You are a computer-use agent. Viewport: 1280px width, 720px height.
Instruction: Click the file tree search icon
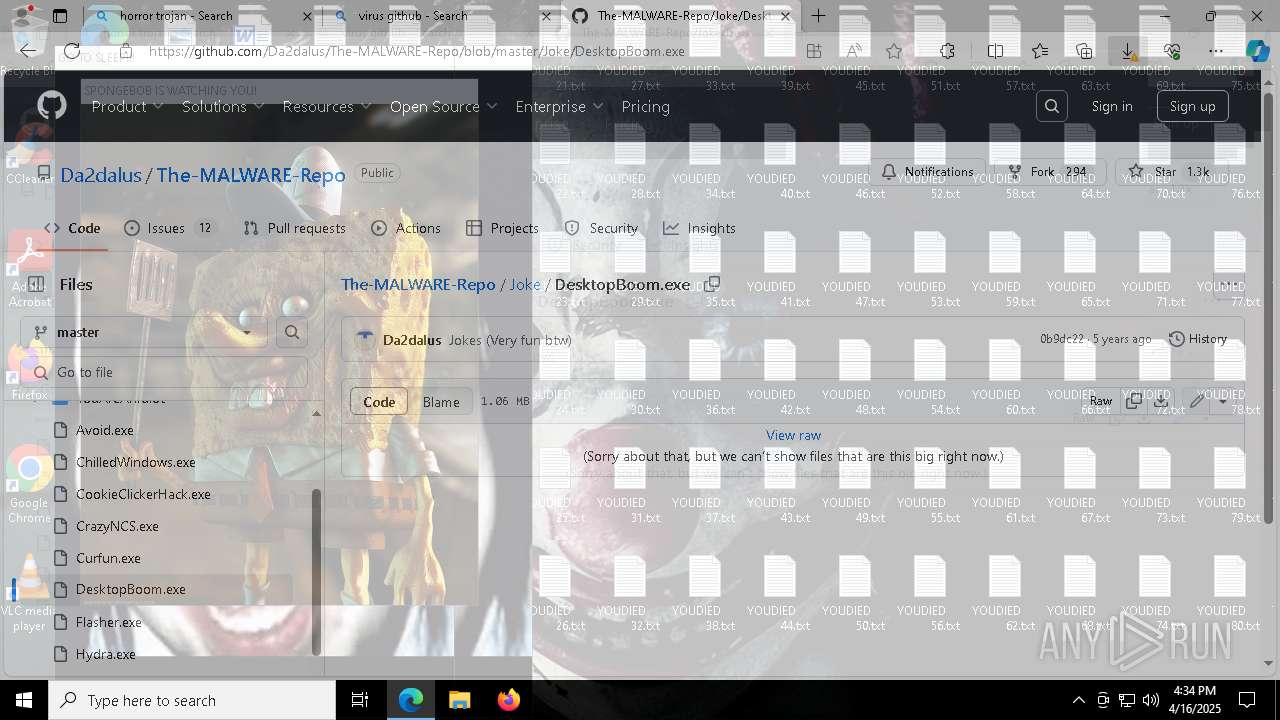tap(292, 332)
